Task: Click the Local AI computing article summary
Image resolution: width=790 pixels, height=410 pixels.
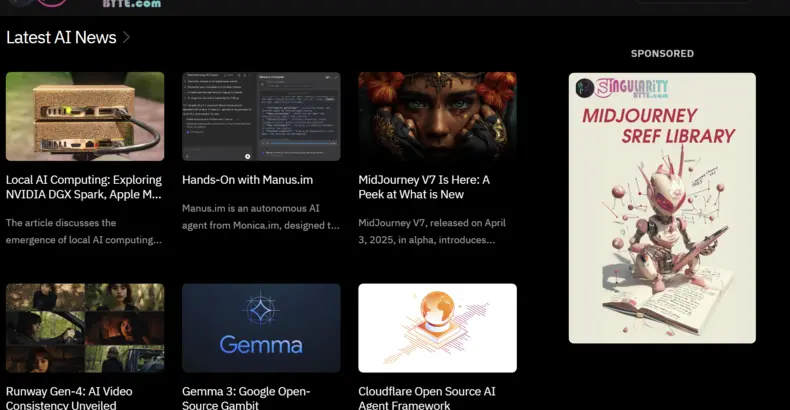Action: [x=84, y=231]
